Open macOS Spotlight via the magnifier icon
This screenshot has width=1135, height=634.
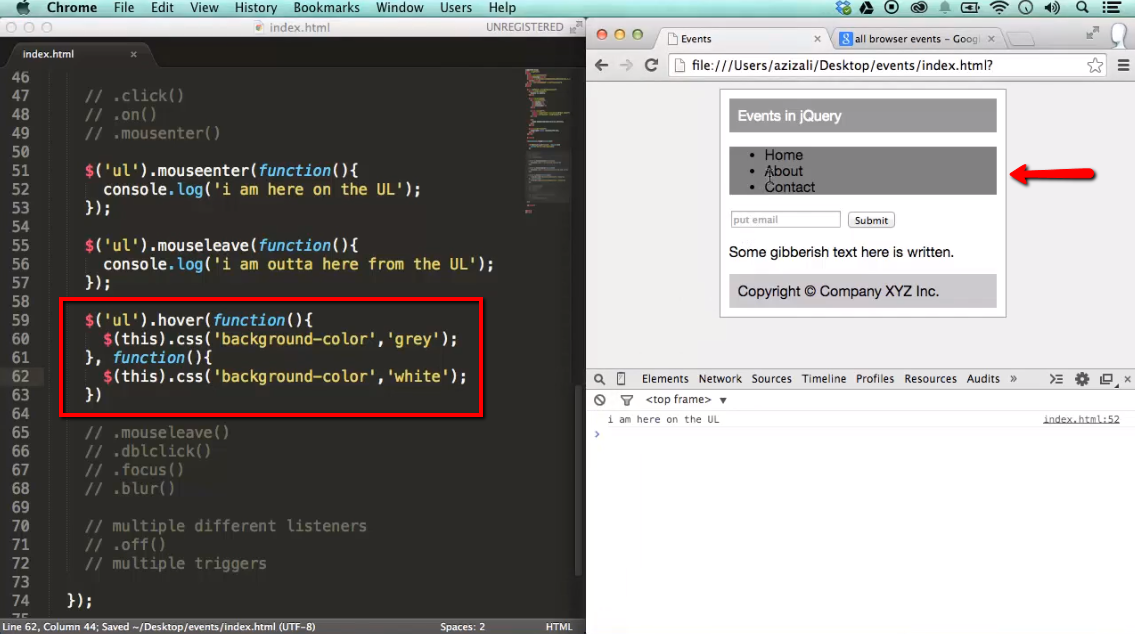tap(1081, 7)
